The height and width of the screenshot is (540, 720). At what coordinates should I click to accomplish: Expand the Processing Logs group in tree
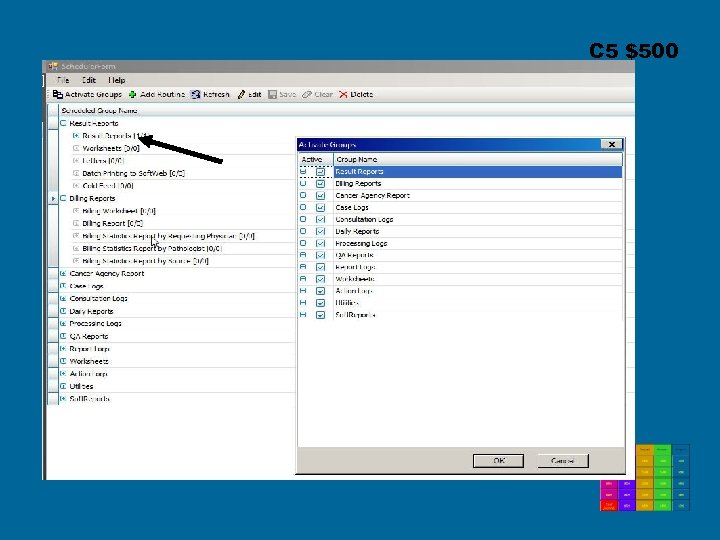click(x=63, y=324)
